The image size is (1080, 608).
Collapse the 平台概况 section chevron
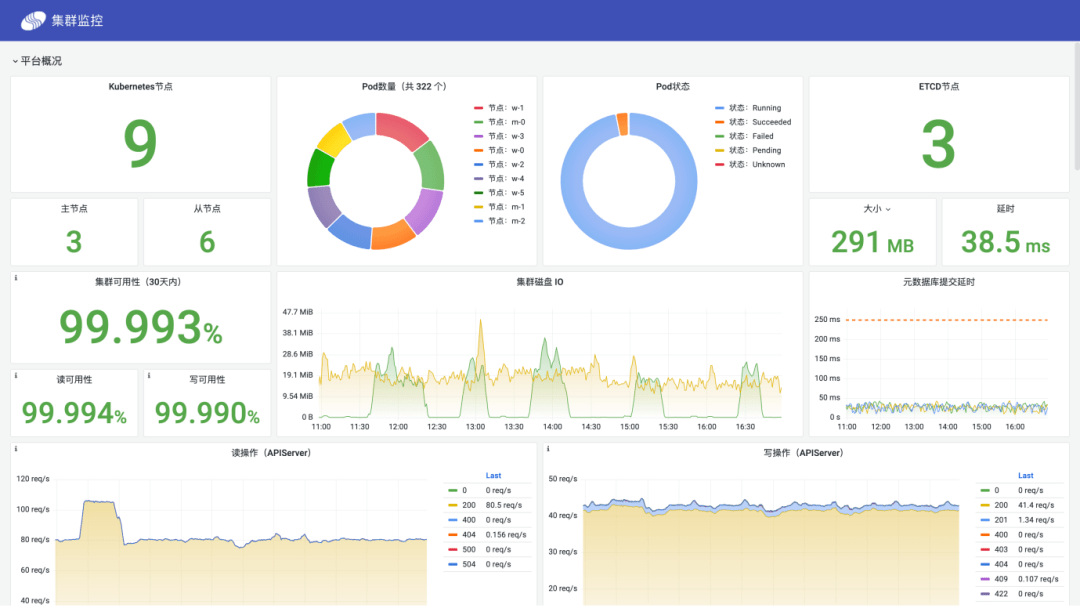click(x=15, y=61)
